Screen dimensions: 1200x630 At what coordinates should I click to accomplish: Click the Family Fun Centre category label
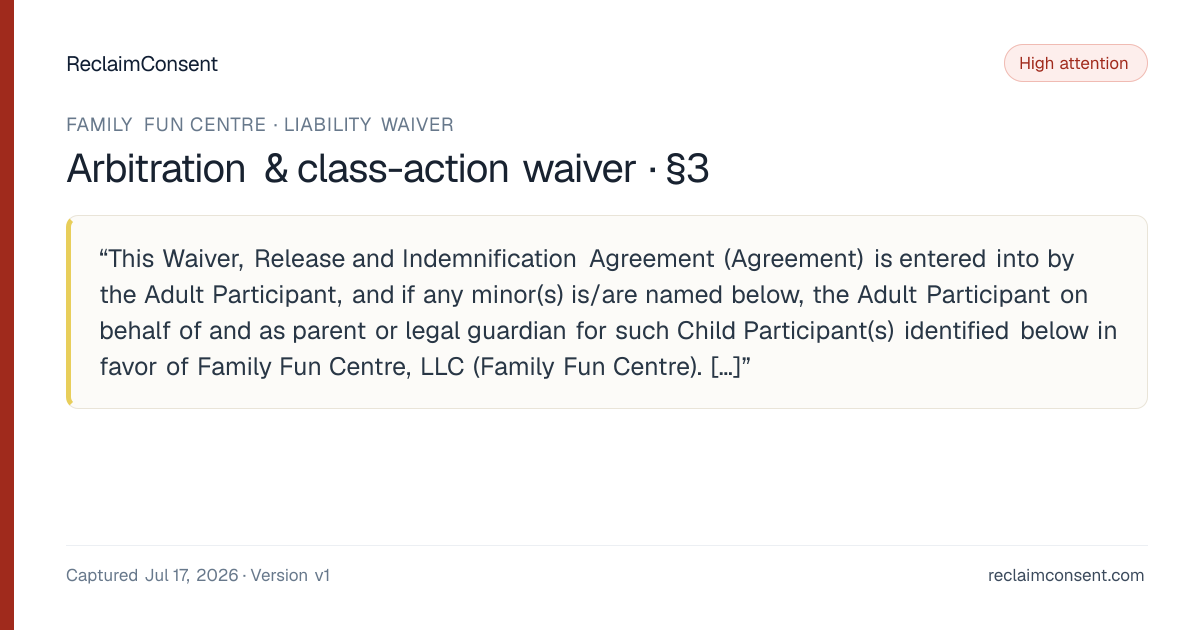pos(166,125)
